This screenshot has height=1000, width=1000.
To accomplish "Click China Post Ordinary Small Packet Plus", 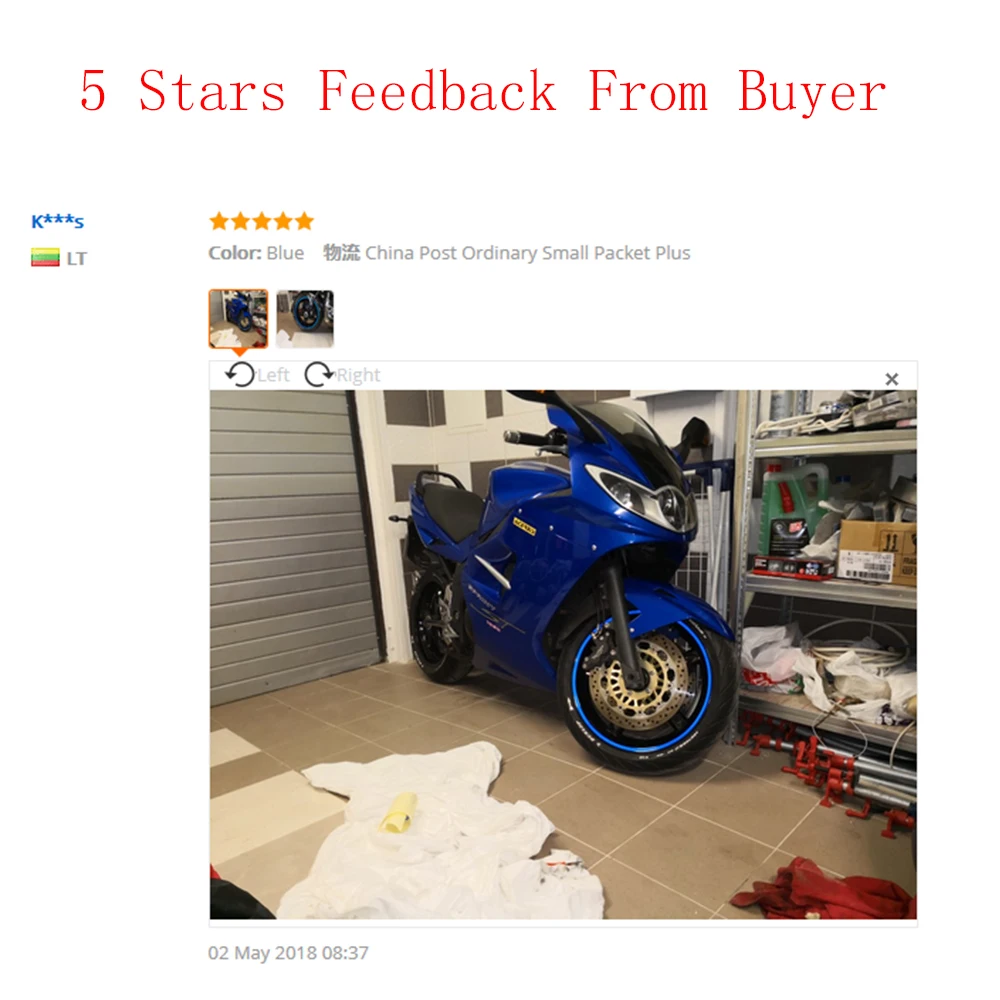I will 527,253.
